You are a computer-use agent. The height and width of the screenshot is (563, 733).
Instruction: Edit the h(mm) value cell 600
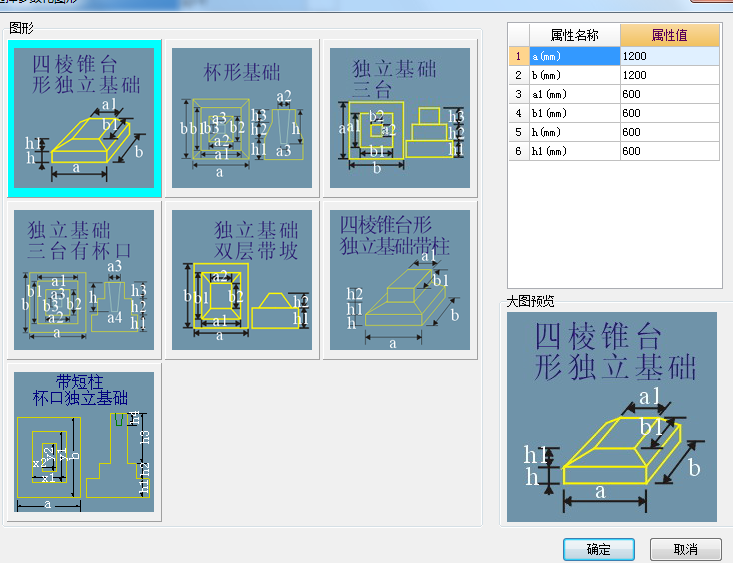click(669, 132)
